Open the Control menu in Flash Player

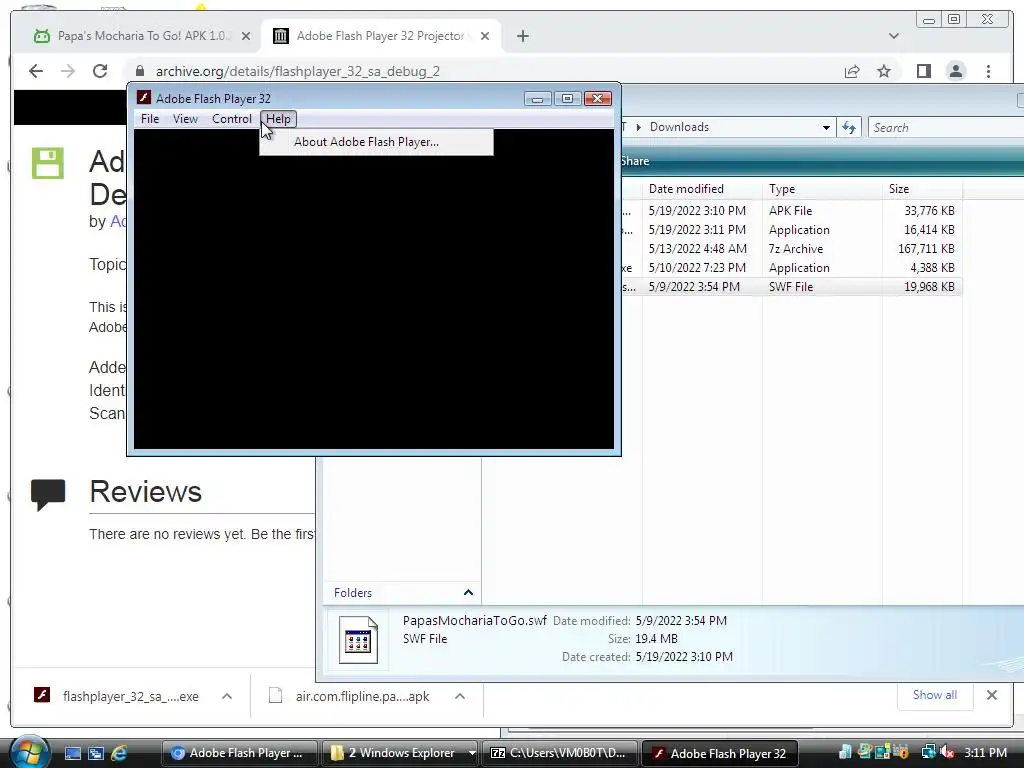231,119
